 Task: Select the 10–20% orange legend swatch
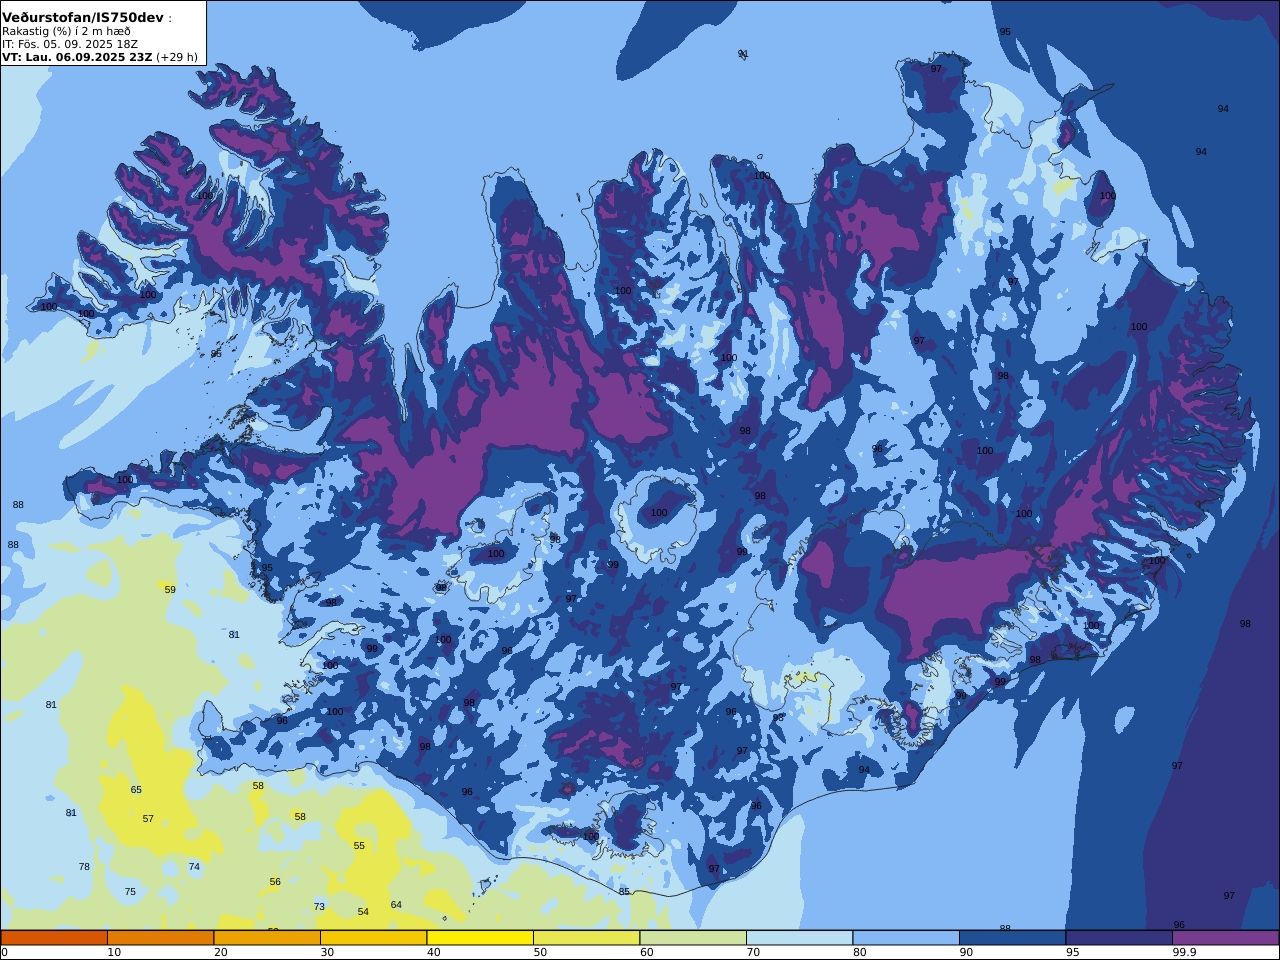click(160, 937)
